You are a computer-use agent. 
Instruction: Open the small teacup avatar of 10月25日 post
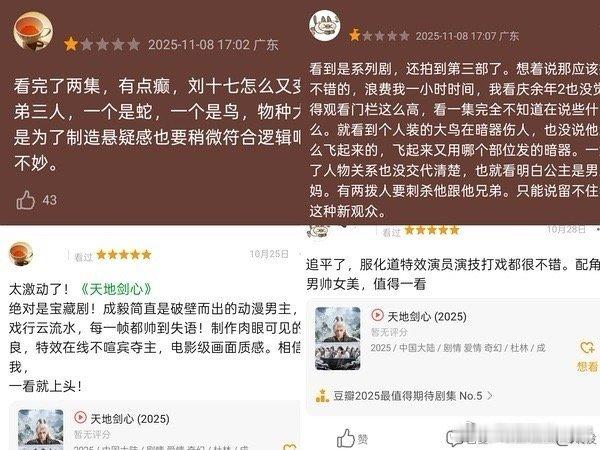pyautogui.click(x=21, y=254)
